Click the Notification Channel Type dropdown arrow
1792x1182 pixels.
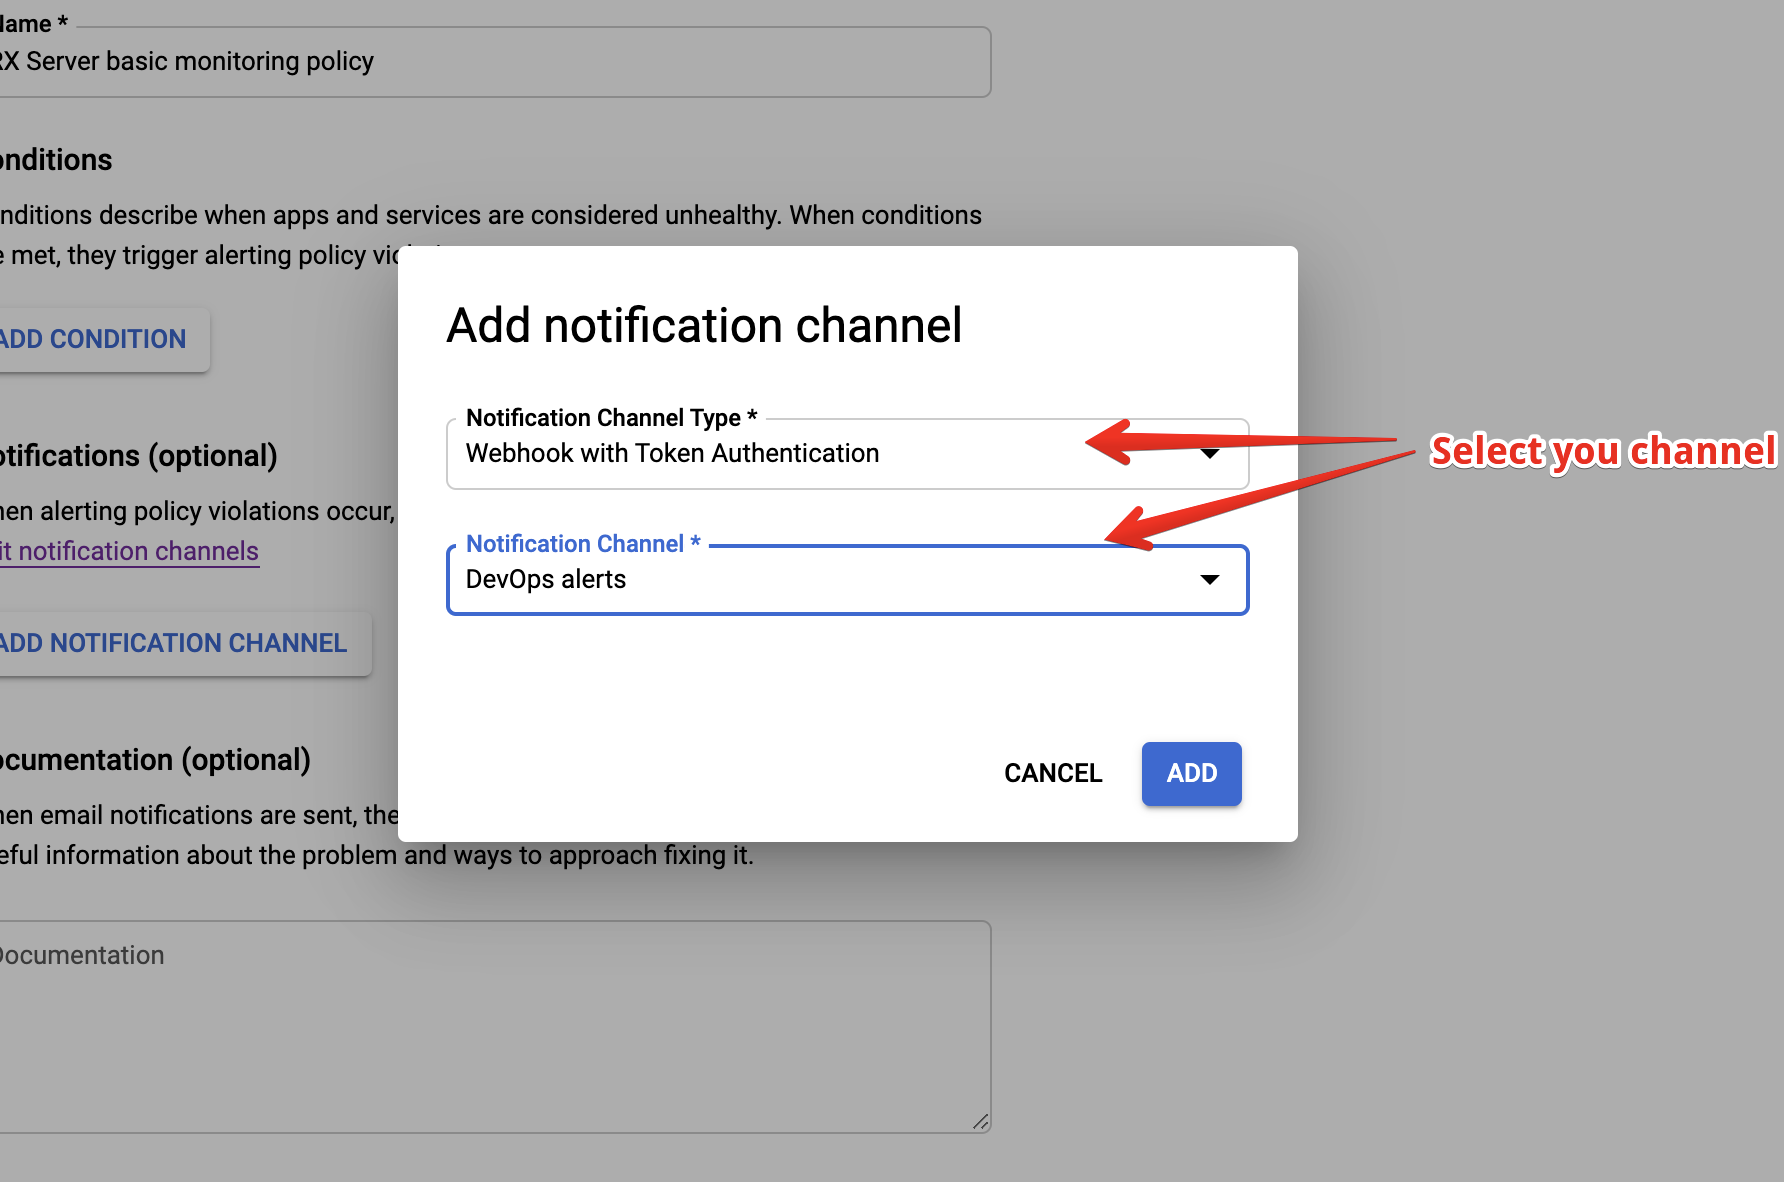pyautogui.click(x=1210, y=454)
